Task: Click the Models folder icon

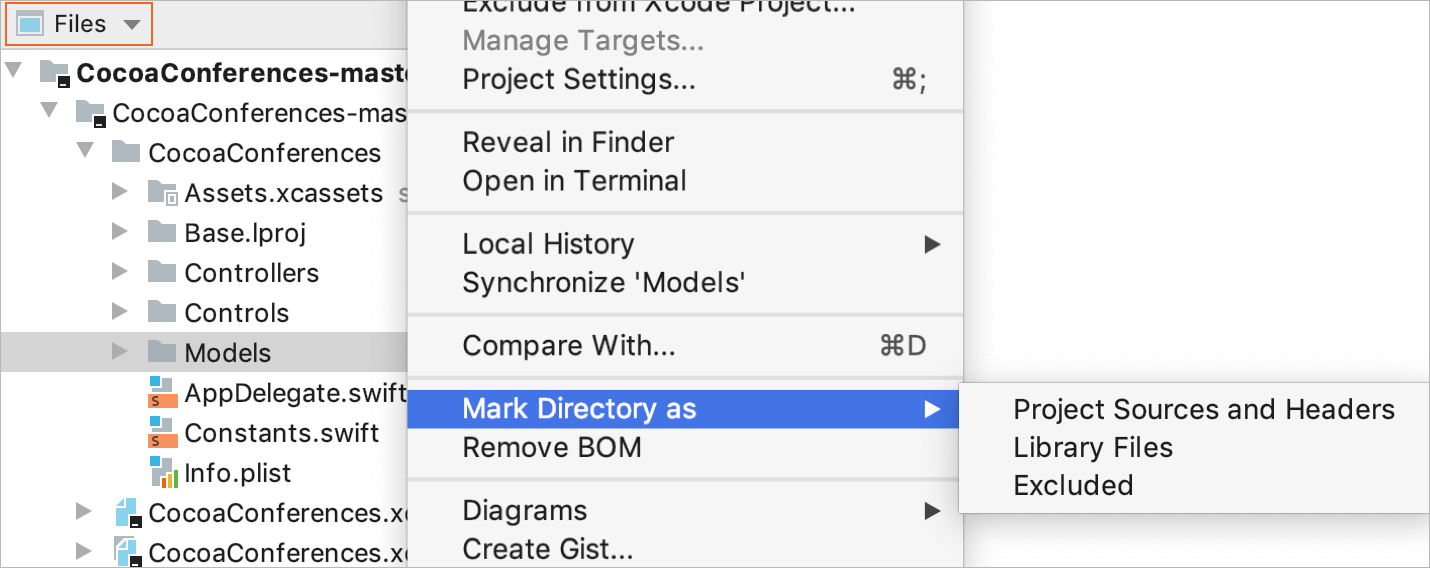Action: [x=162, y=352]
